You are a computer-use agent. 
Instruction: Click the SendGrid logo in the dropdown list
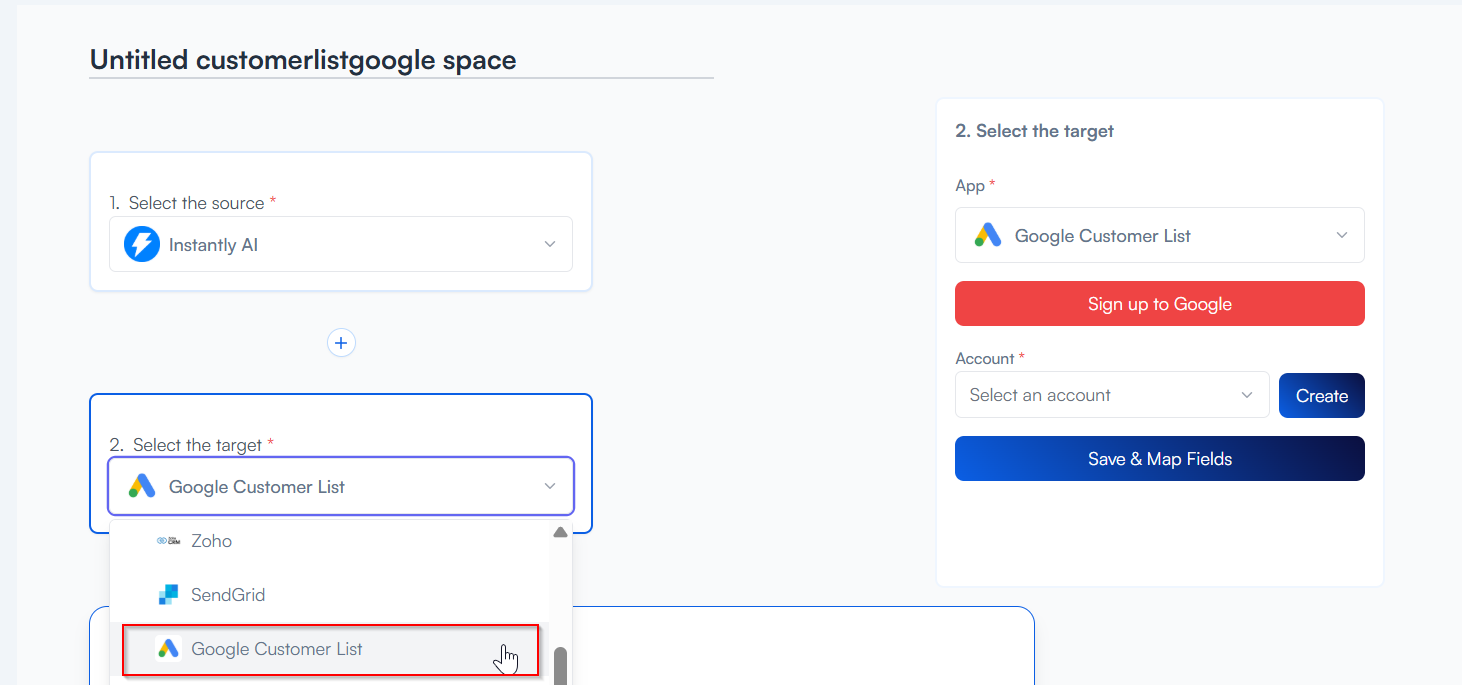[x=168, y=595]
